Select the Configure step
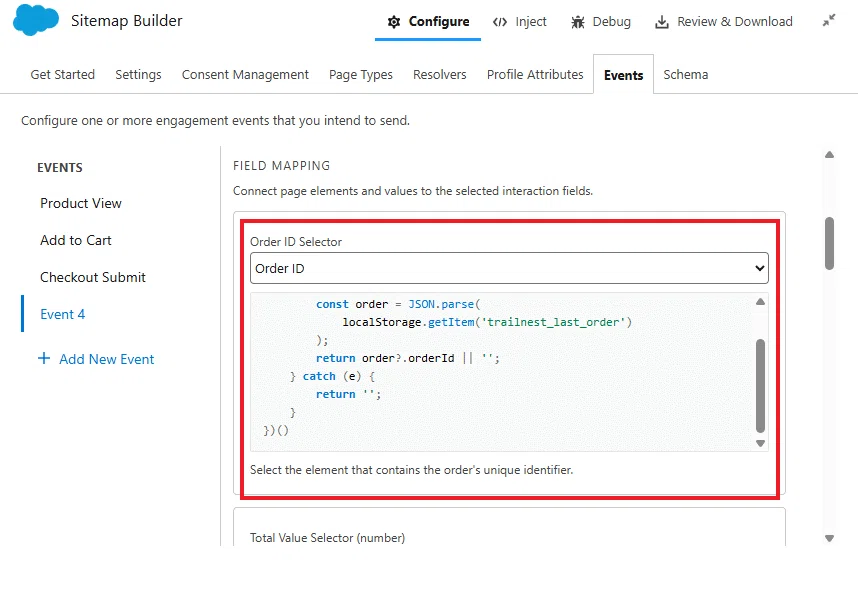 428,22
